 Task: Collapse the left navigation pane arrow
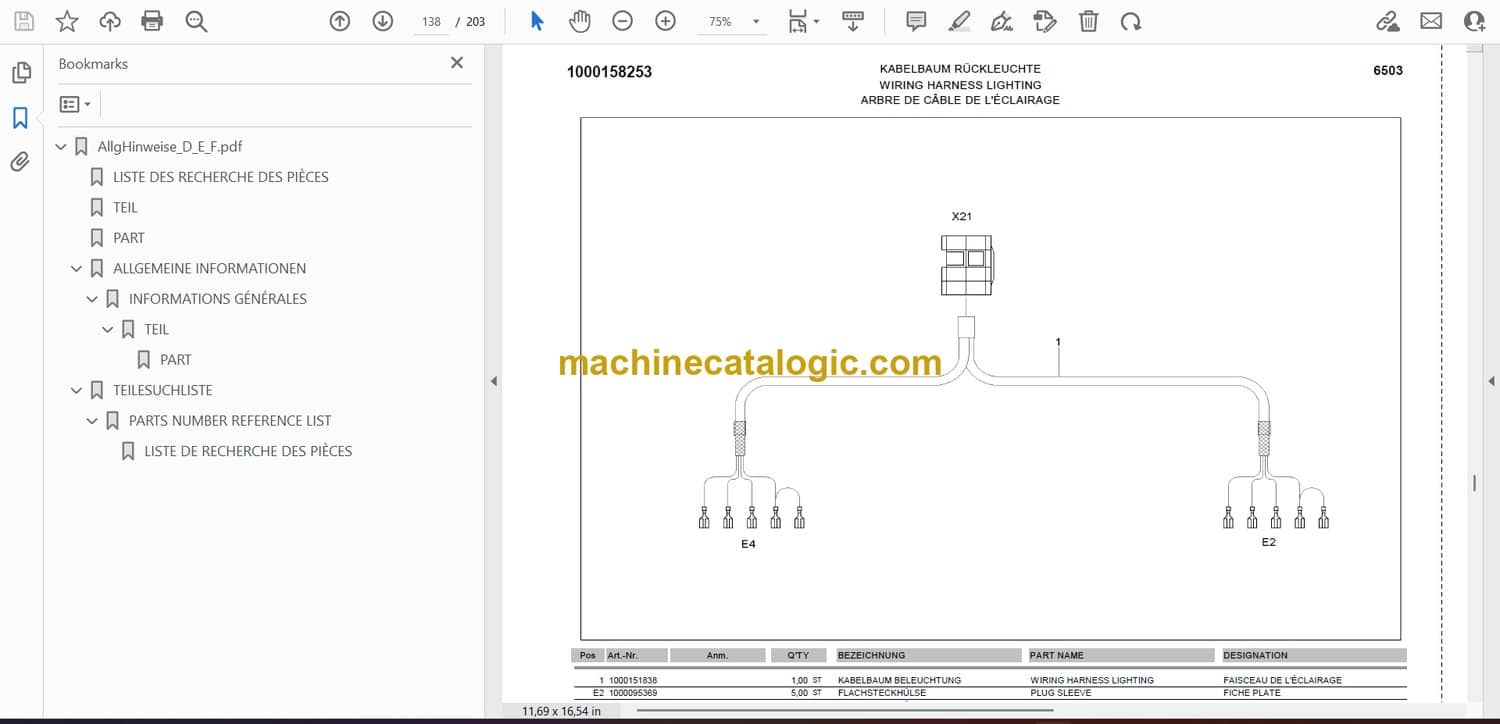click(x=492, y=381)
